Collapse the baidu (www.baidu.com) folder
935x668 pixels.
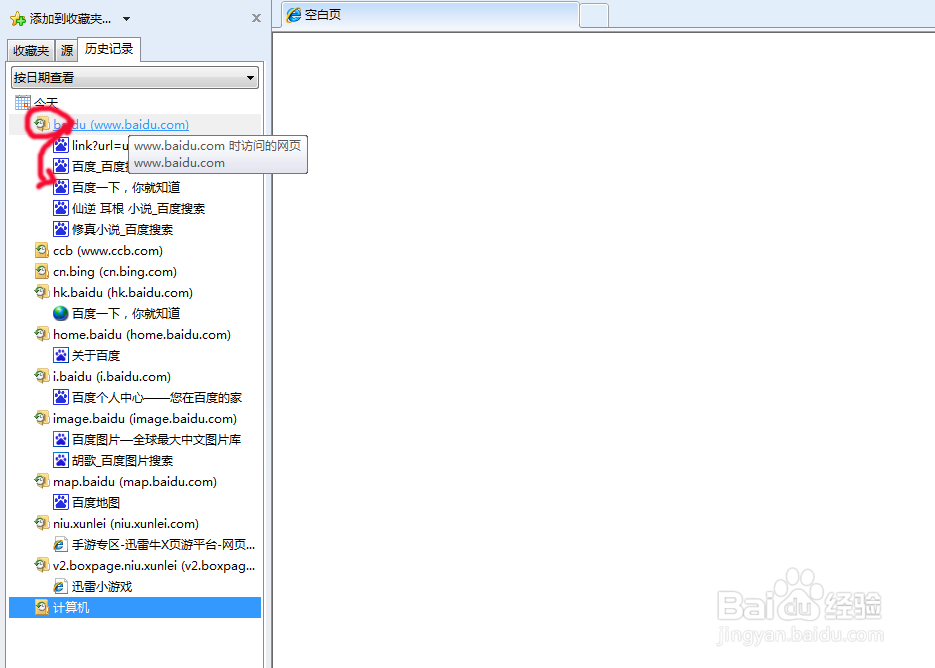pos(120,125)
